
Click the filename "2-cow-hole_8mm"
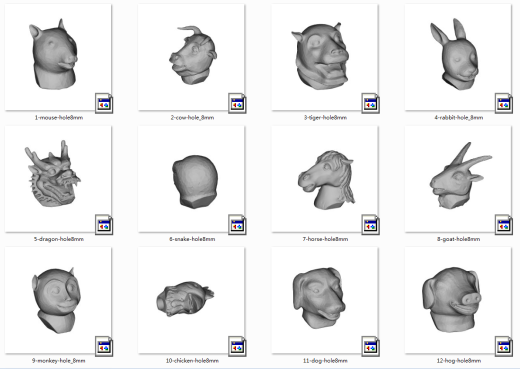pos(192,117)
